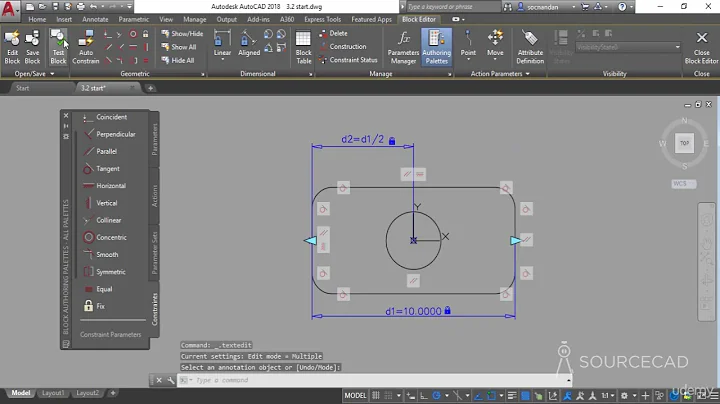Open the Dimensional panel settings arrow
The height and width of the screenshot is (404, 720).
pos(310,74)
